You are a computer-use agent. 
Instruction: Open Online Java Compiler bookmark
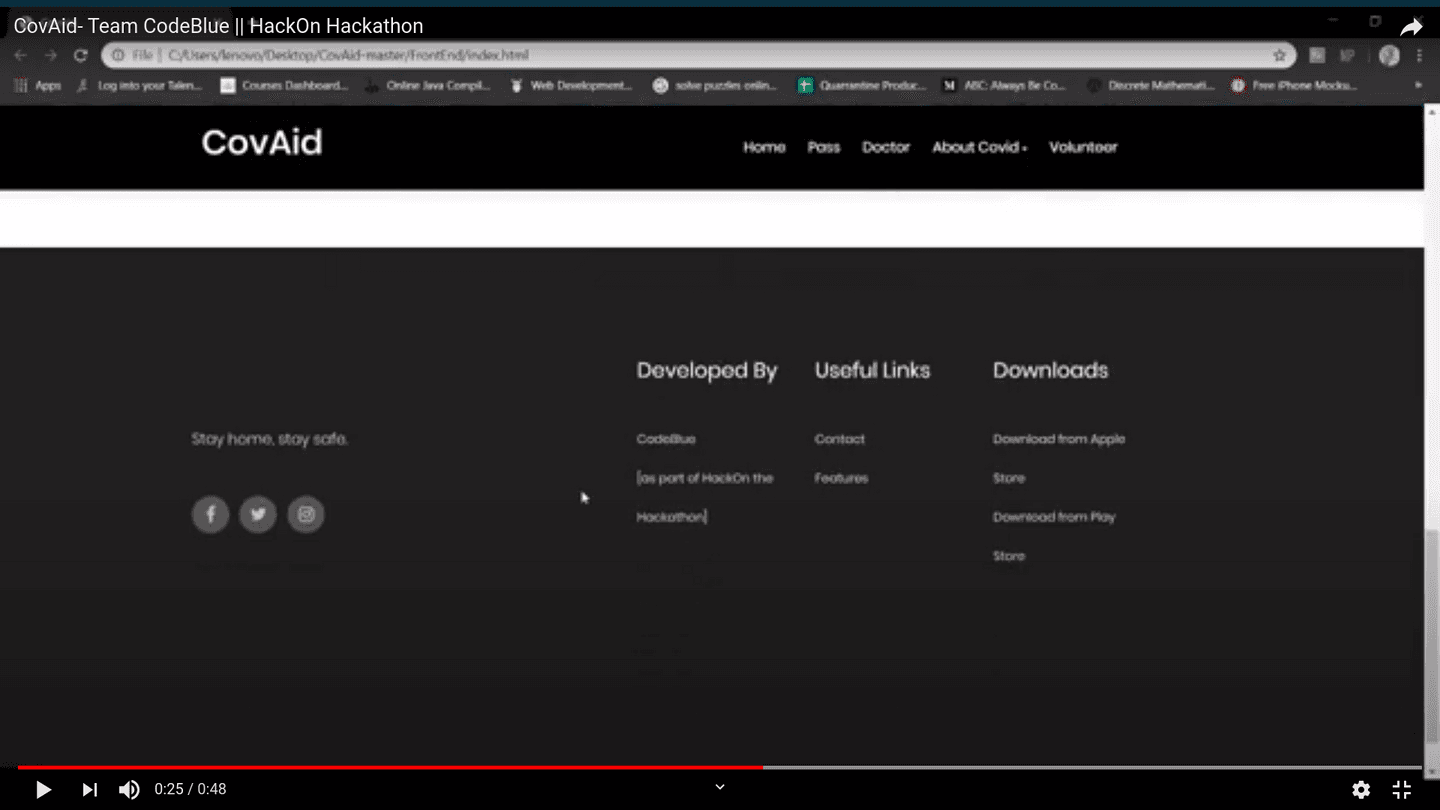point(428,86)
